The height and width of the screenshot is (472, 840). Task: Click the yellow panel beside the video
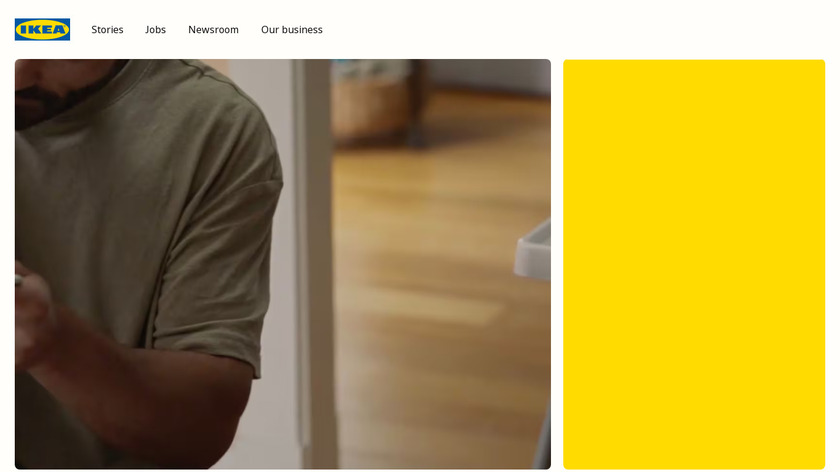pyautogui.click(x=694, y=264)
